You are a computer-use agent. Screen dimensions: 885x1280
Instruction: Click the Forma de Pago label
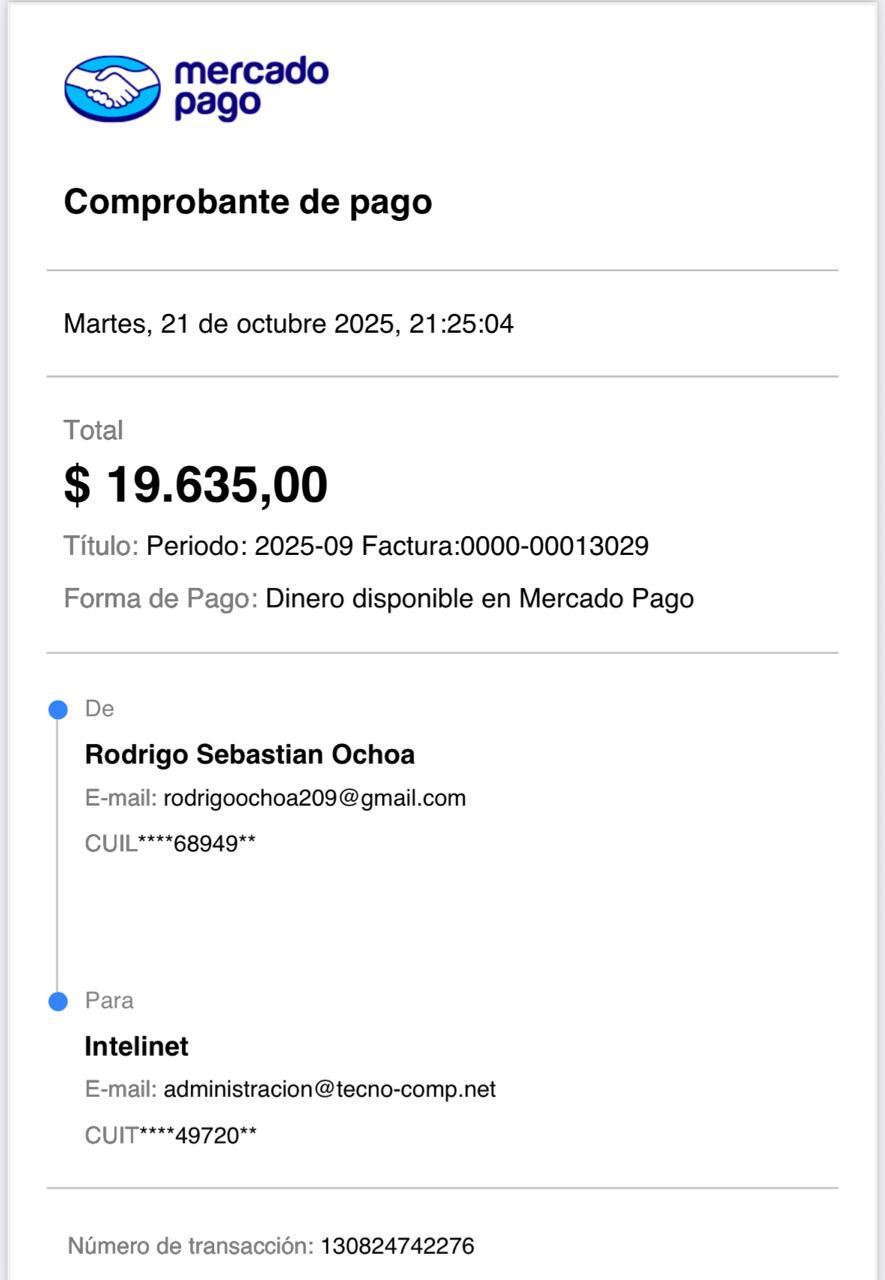(161, 599)
